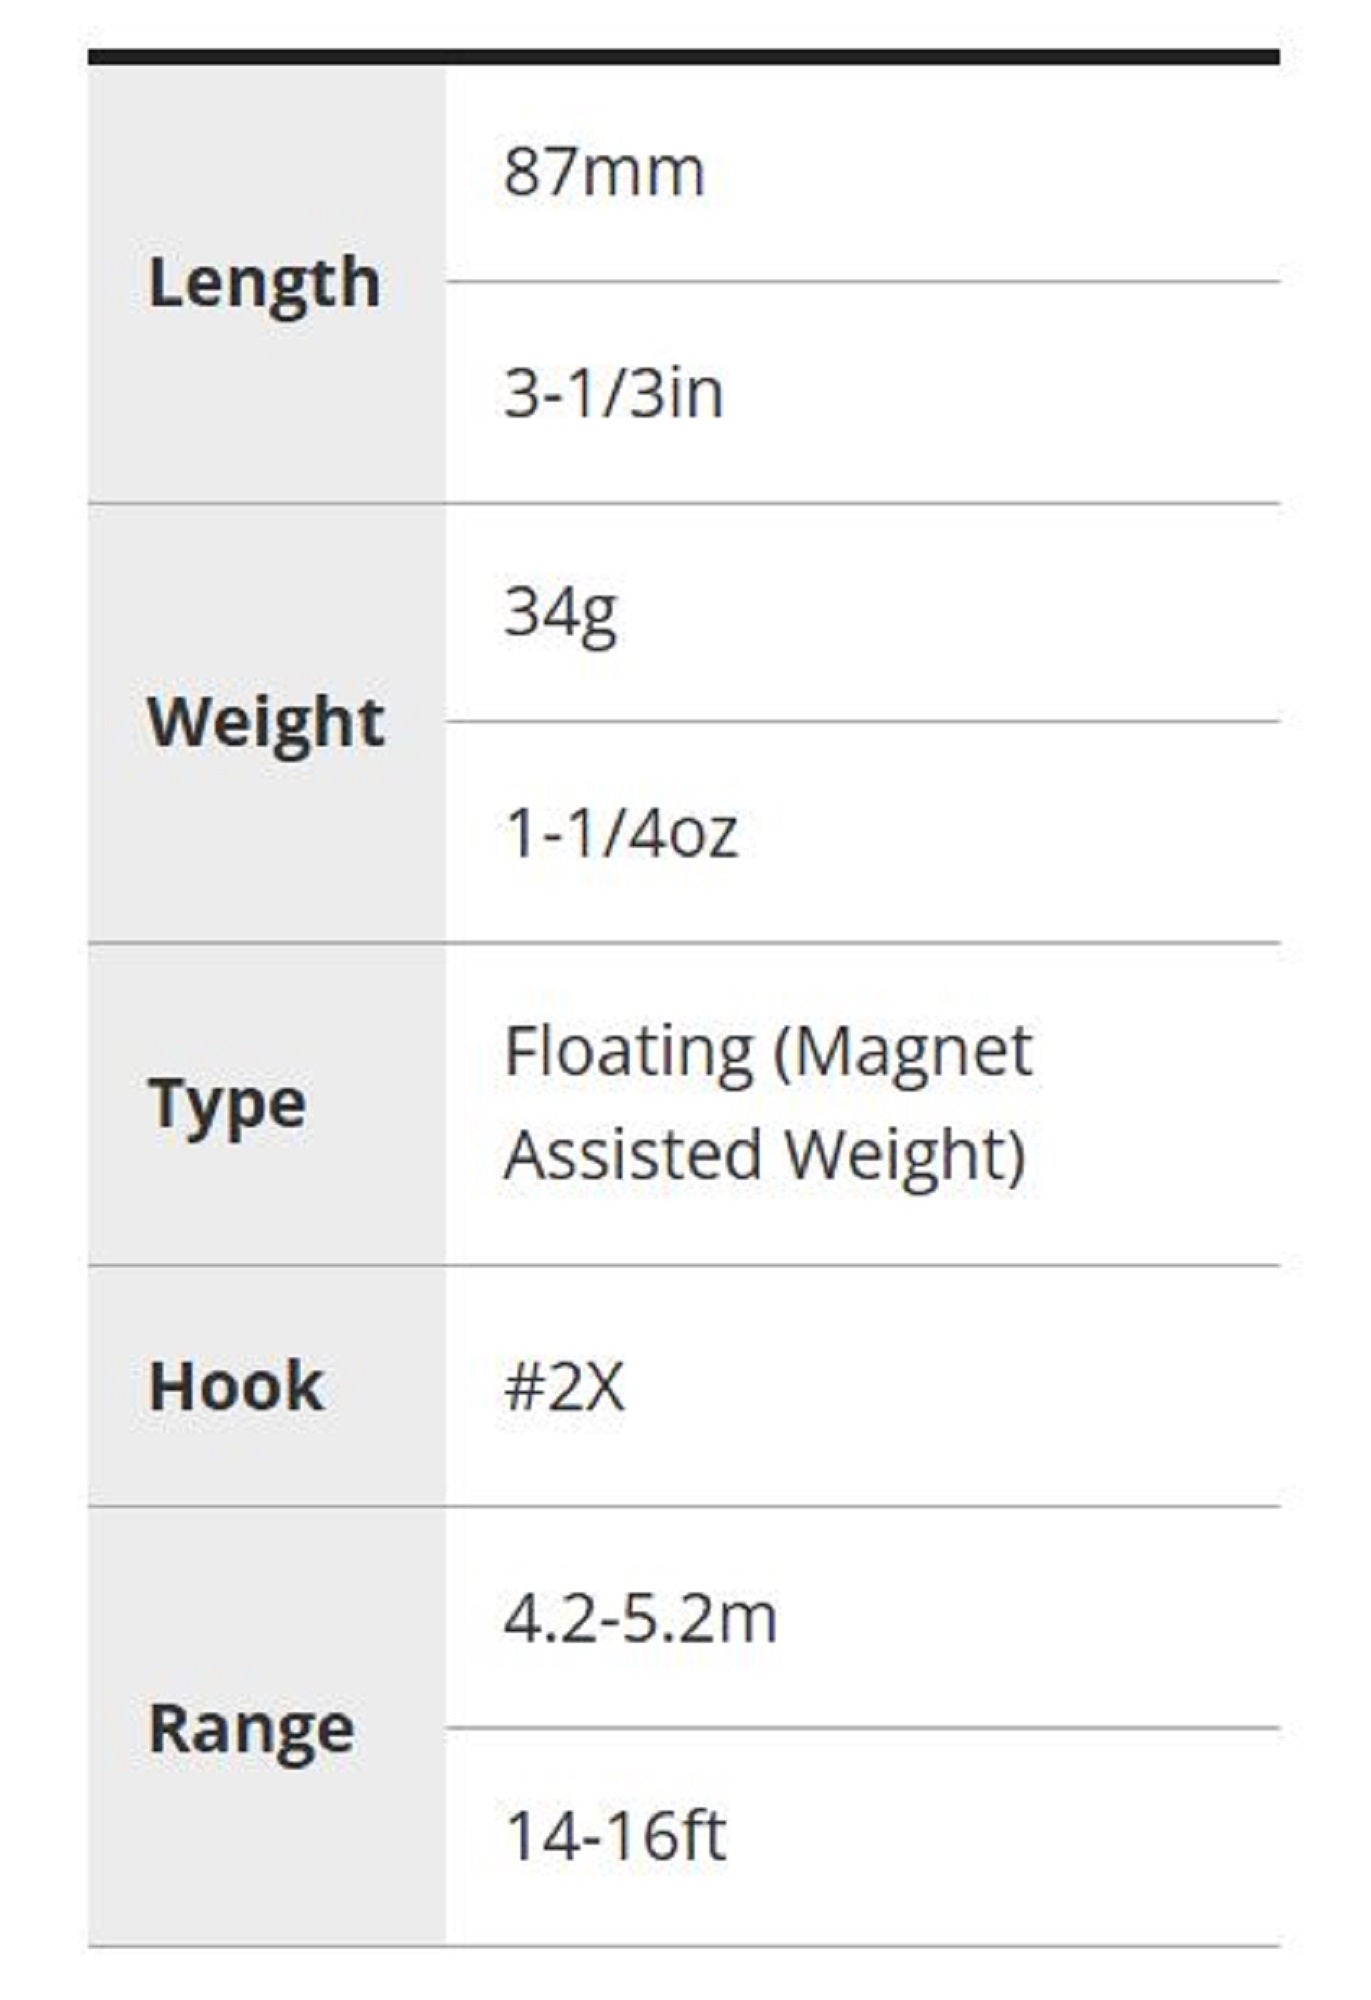Click the Range row header

(x=251, y=1729)
